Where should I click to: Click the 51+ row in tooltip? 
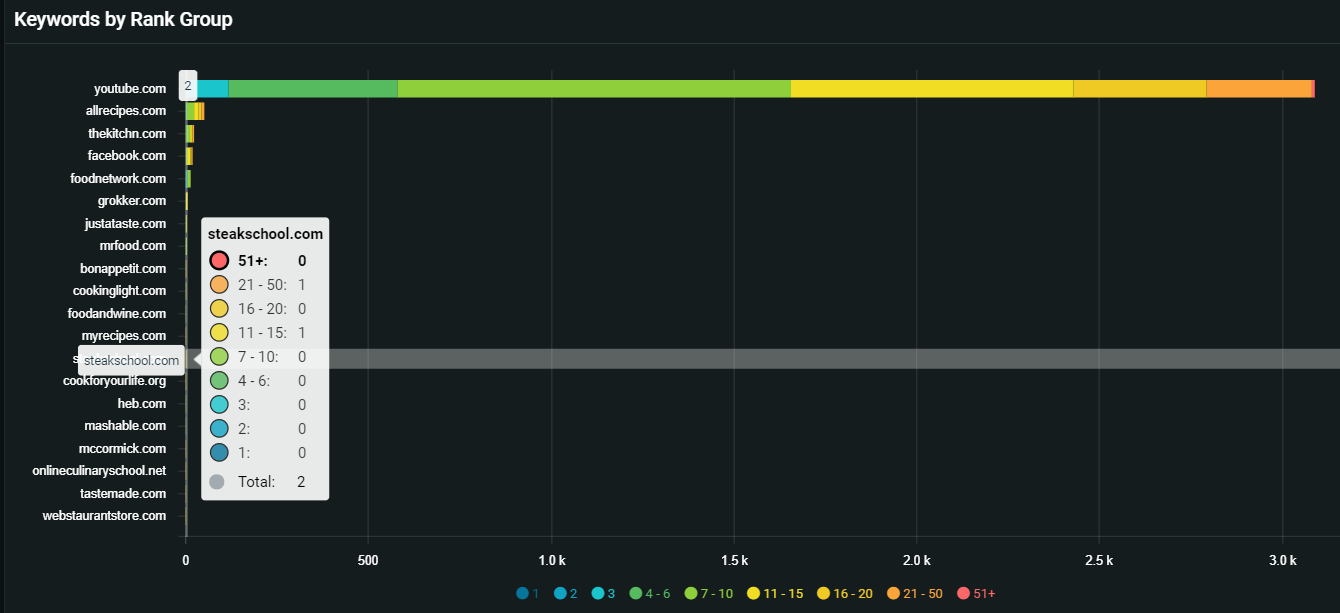(x=257, y=261)
